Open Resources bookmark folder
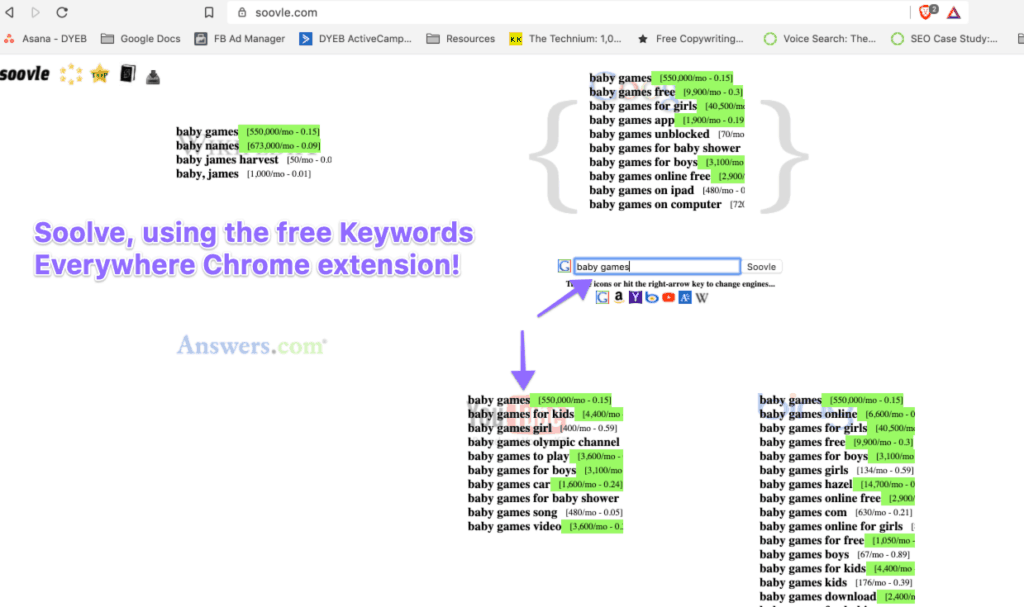This screenshot has width=1024, height=607. [x=460, y=39]
